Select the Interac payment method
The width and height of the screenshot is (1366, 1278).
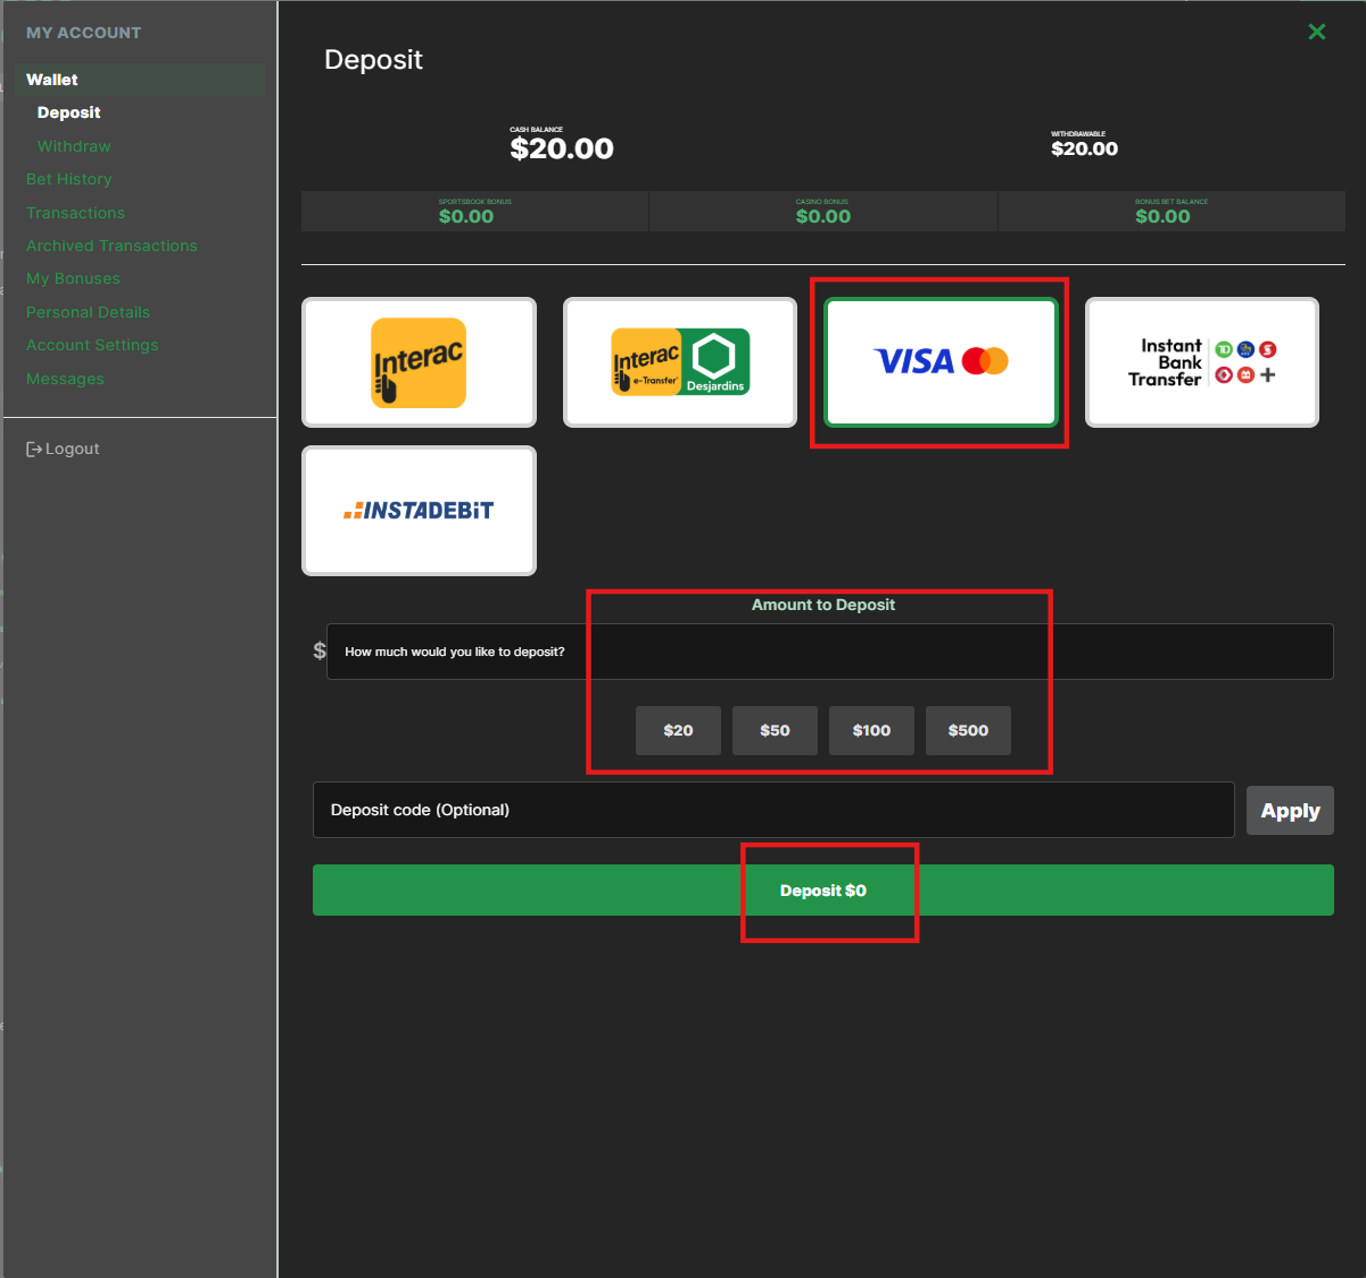(x=419, y=362)
